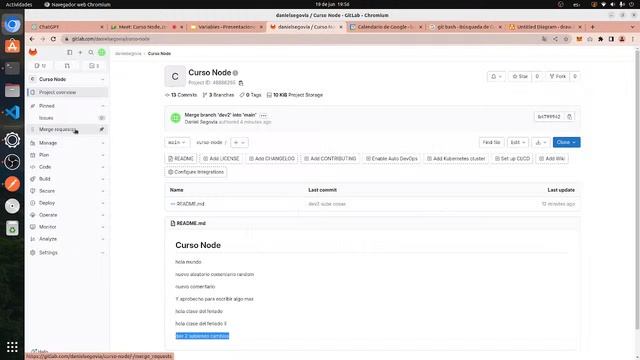Open the green user avatar menu
The height and width of the screenshot is (360, 640).
coord(102,52)
